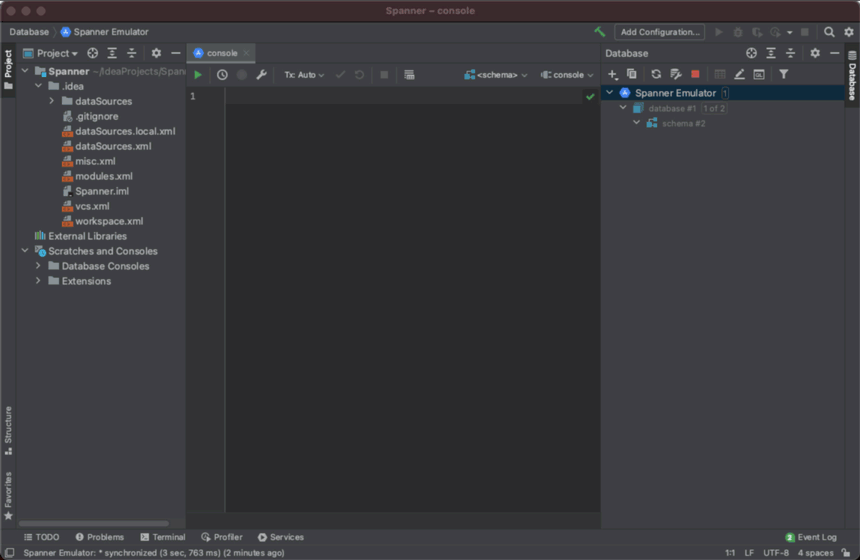
Task: Toggle the Project tool window side tab
Action: [8, 70]
